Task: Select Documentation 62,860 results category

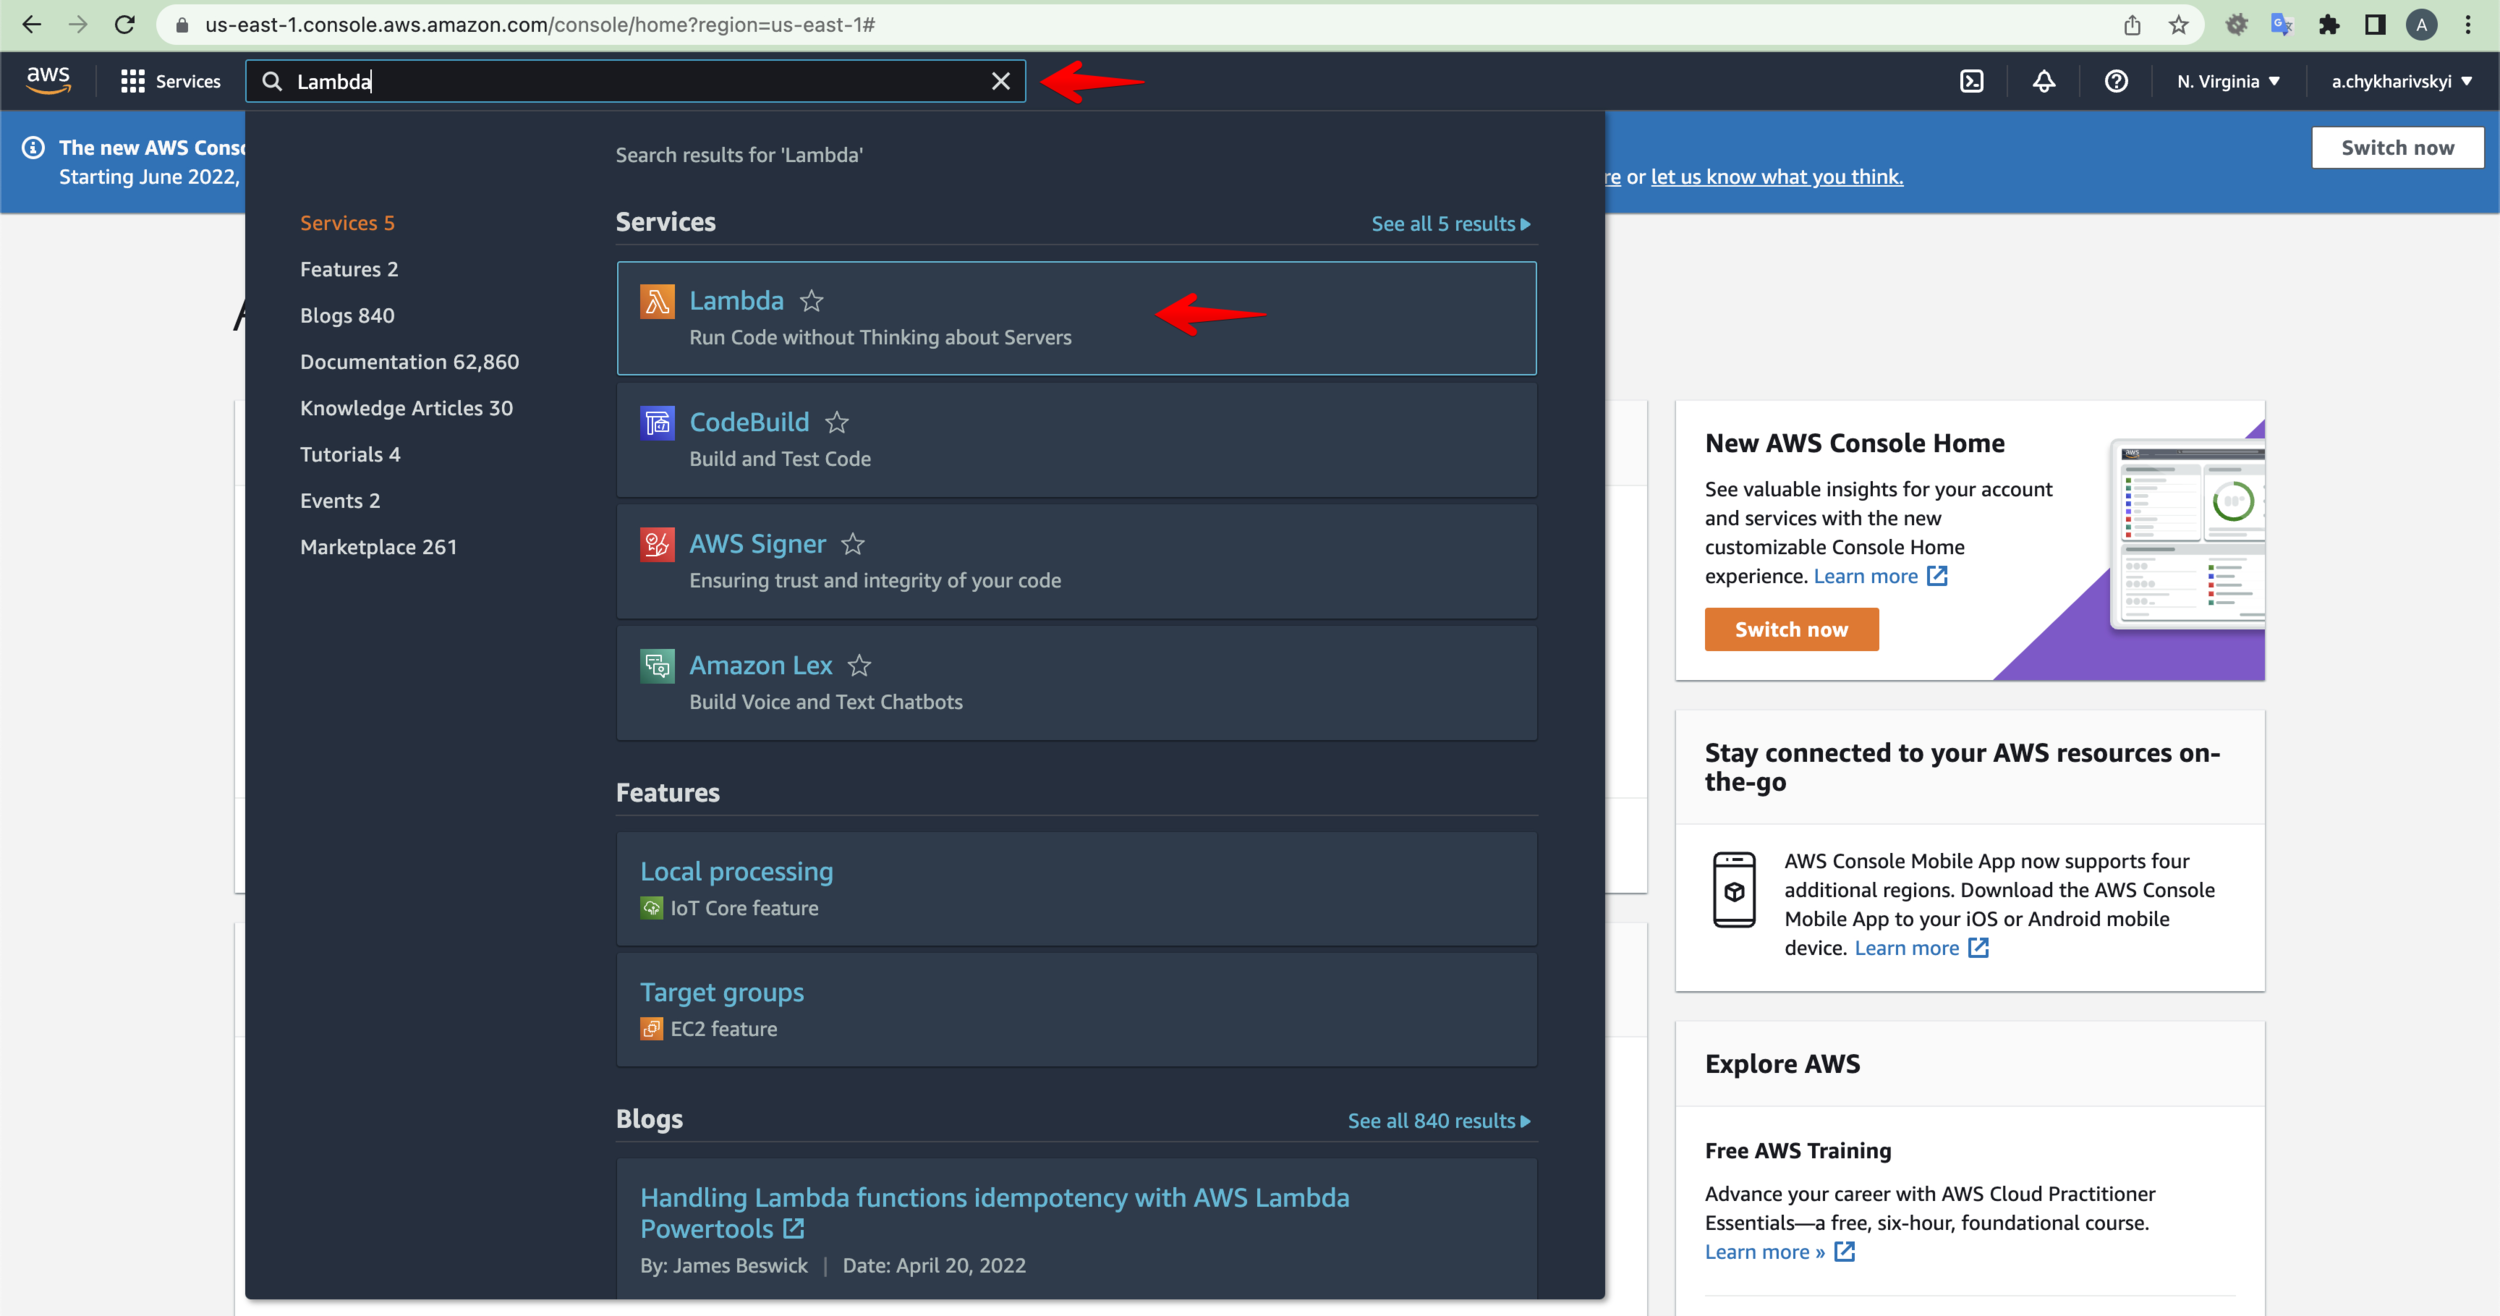Action: coord(409,362)
